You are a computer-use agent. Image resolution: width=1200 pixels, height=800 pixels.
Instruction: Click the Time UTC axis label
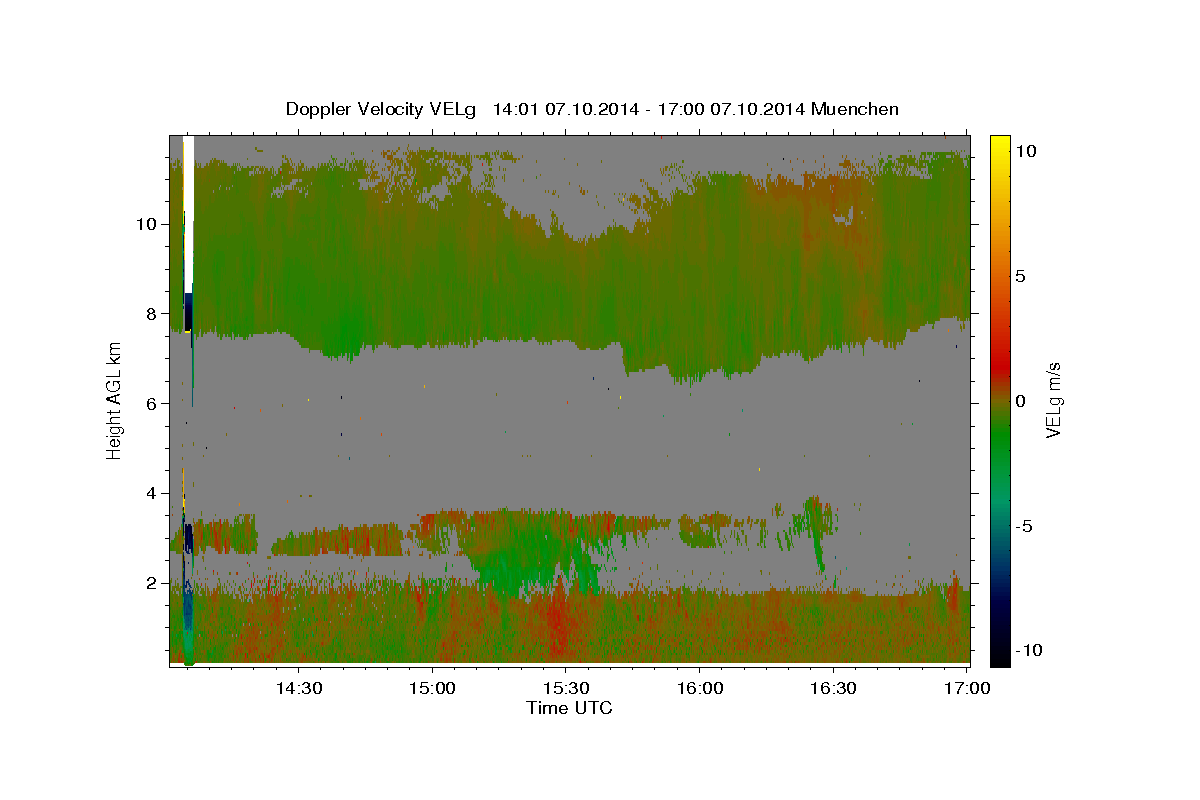click(569, 708)
